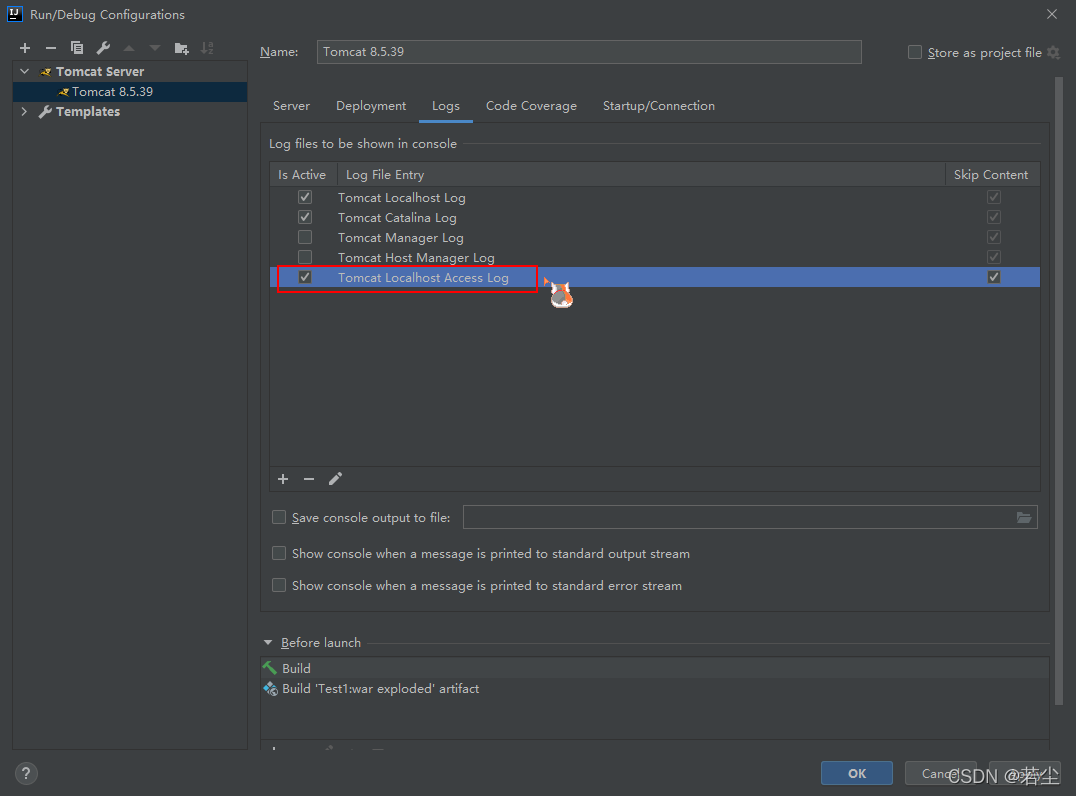Expand the Templates tree node

pos(25,111)
